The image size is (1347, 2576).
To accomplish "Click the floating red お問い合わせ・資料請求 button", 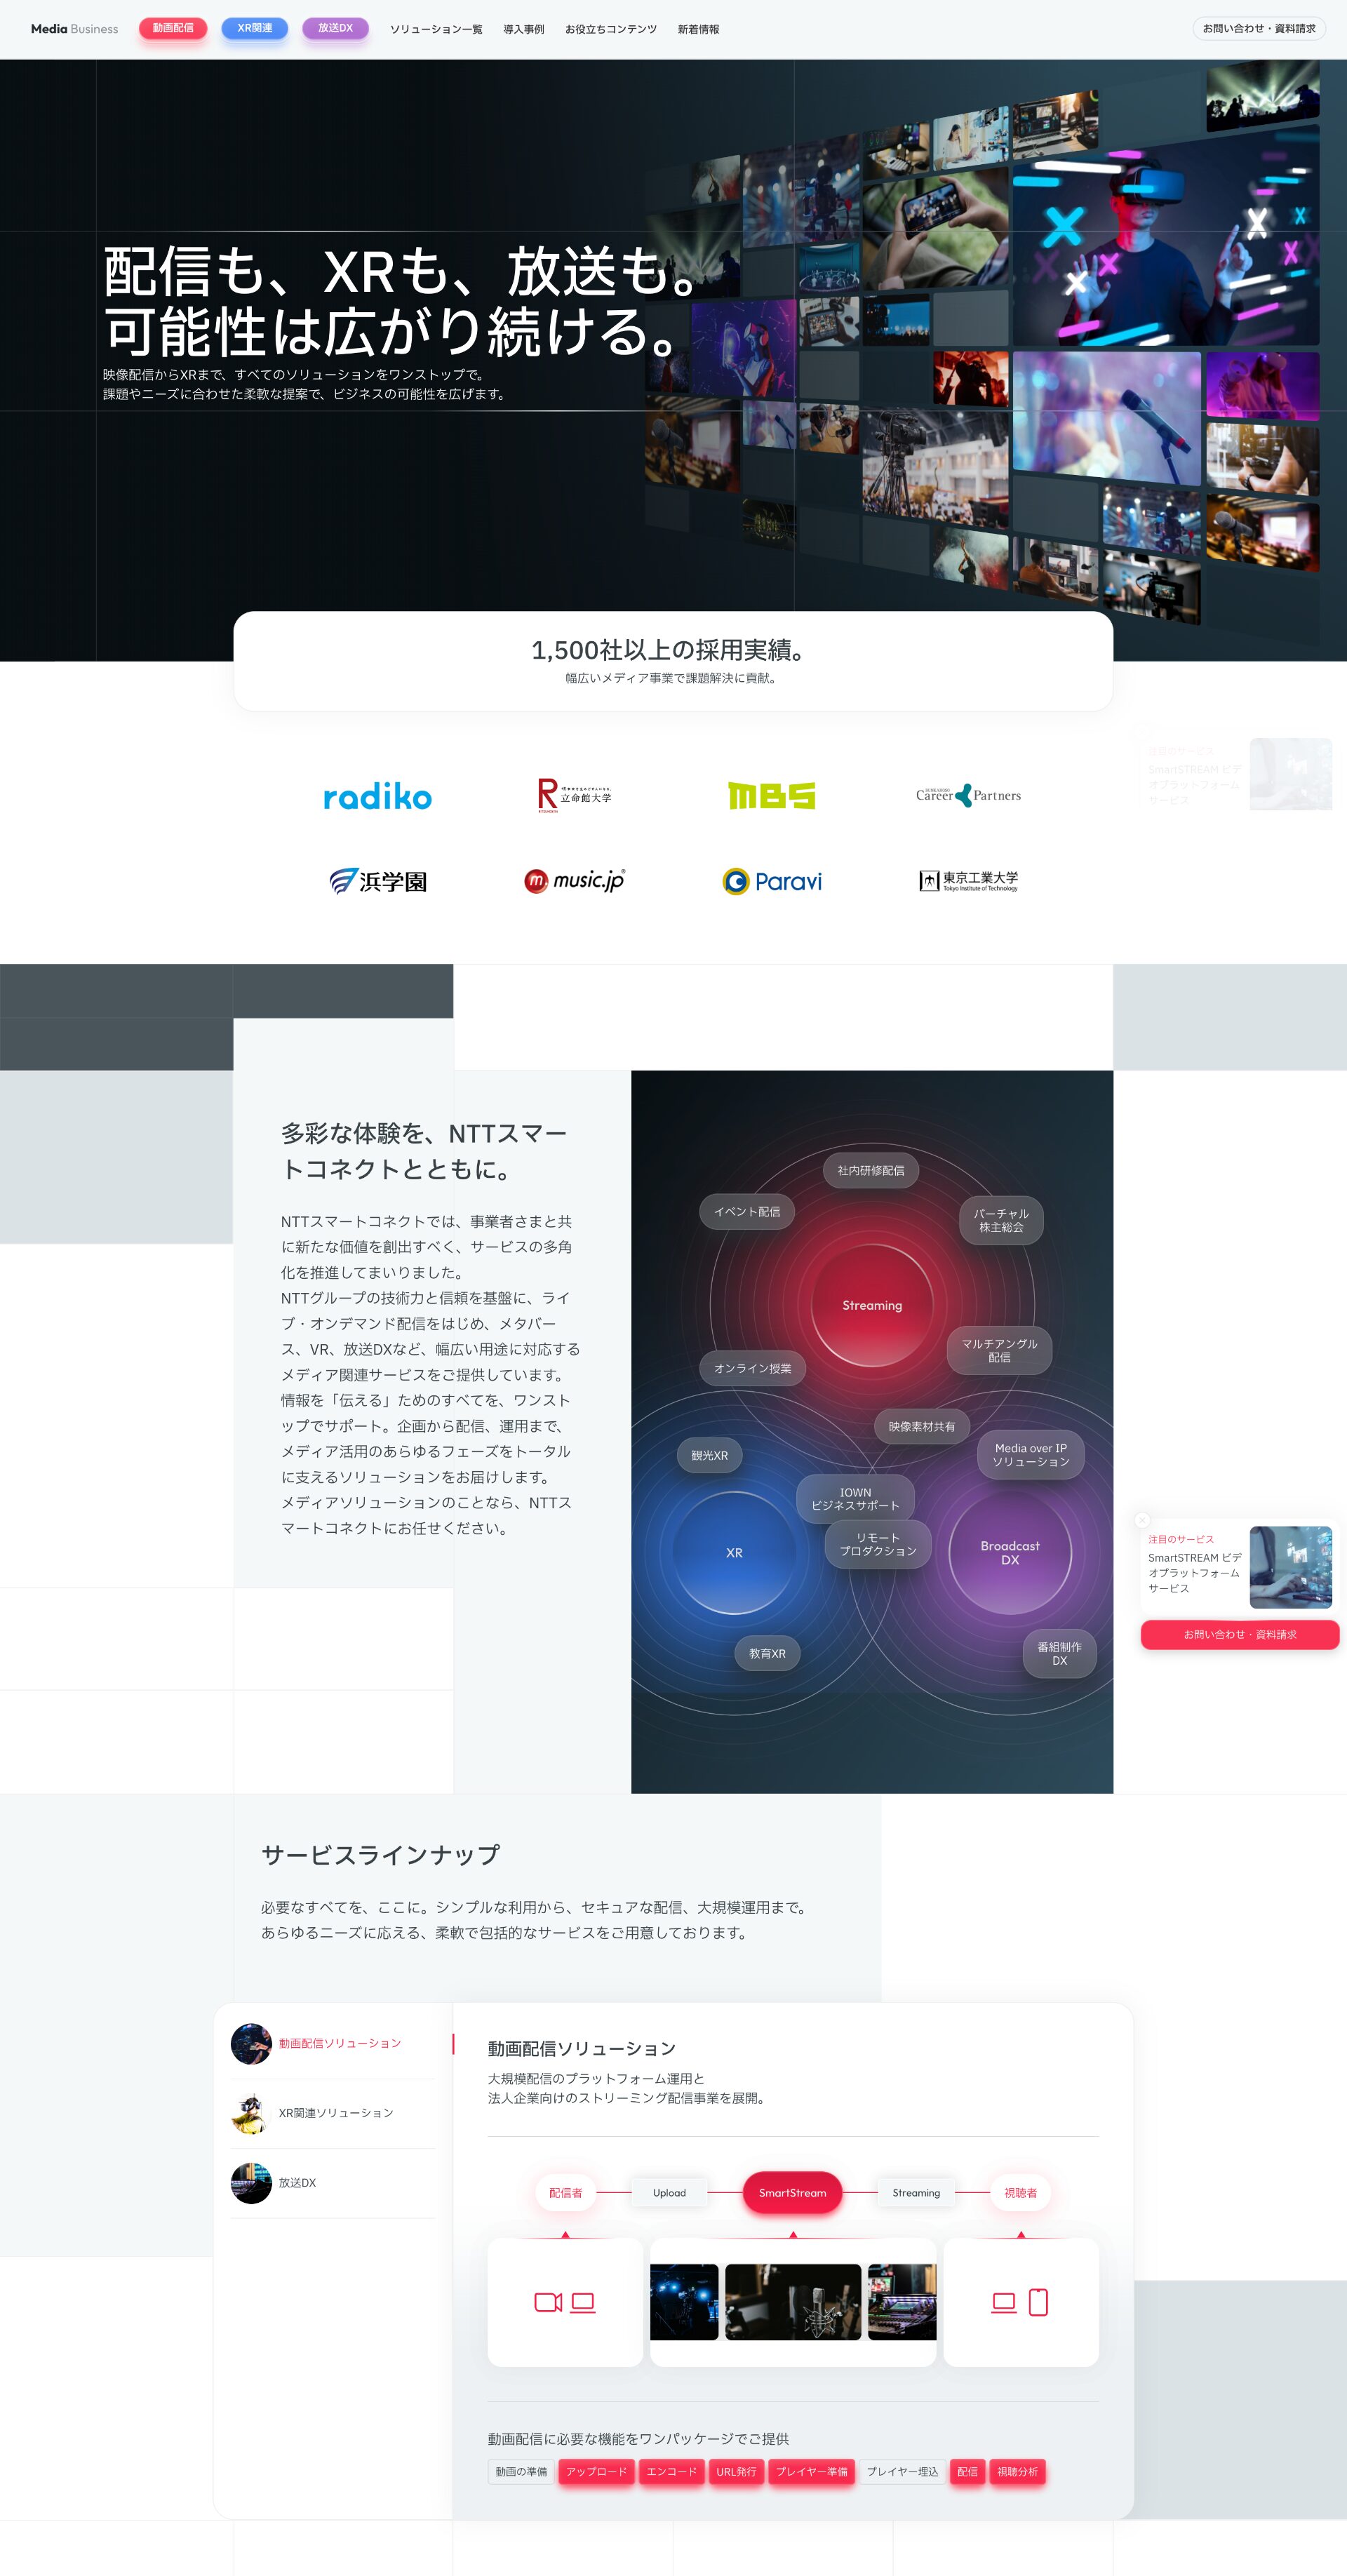I will (x=1239, y=1634).
